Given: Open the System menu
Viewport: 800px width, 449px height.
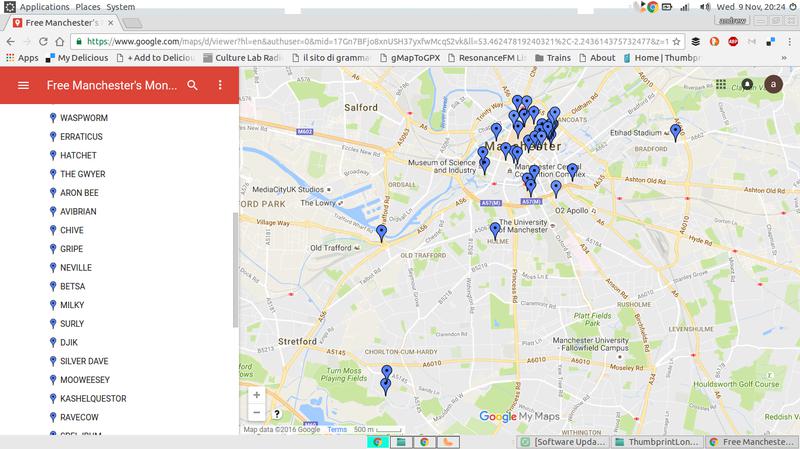Looking at the screenshot, I should (x=120, y=7).
